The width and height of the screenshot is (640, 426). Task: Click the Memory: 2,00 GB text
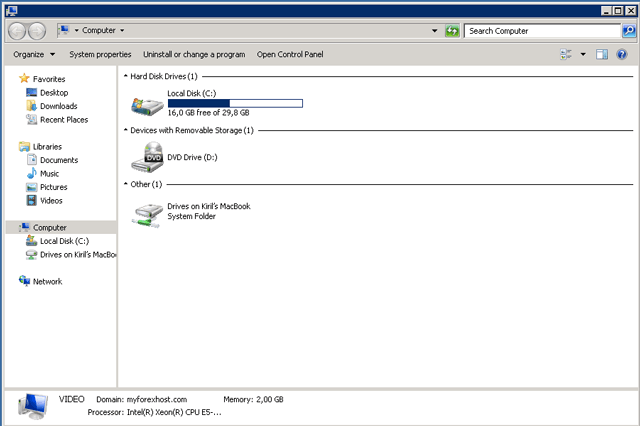(253, 399)
